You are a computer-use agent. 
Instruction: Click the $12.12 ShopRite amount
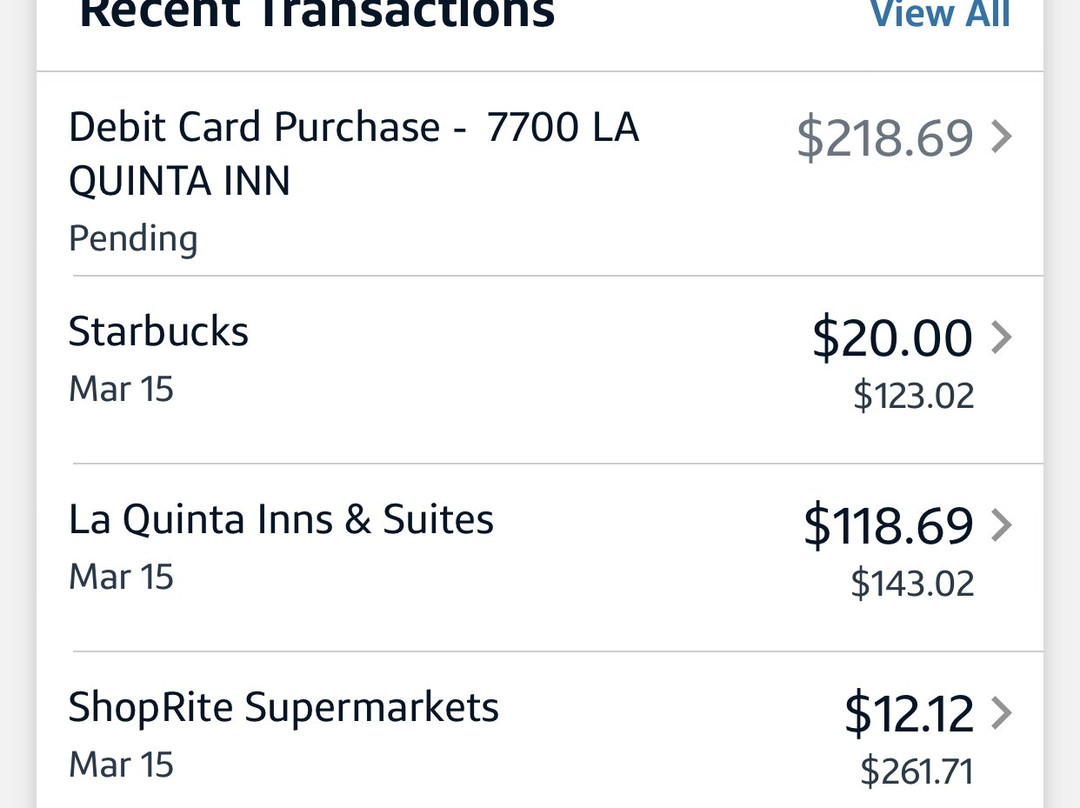tap(908, 714)
